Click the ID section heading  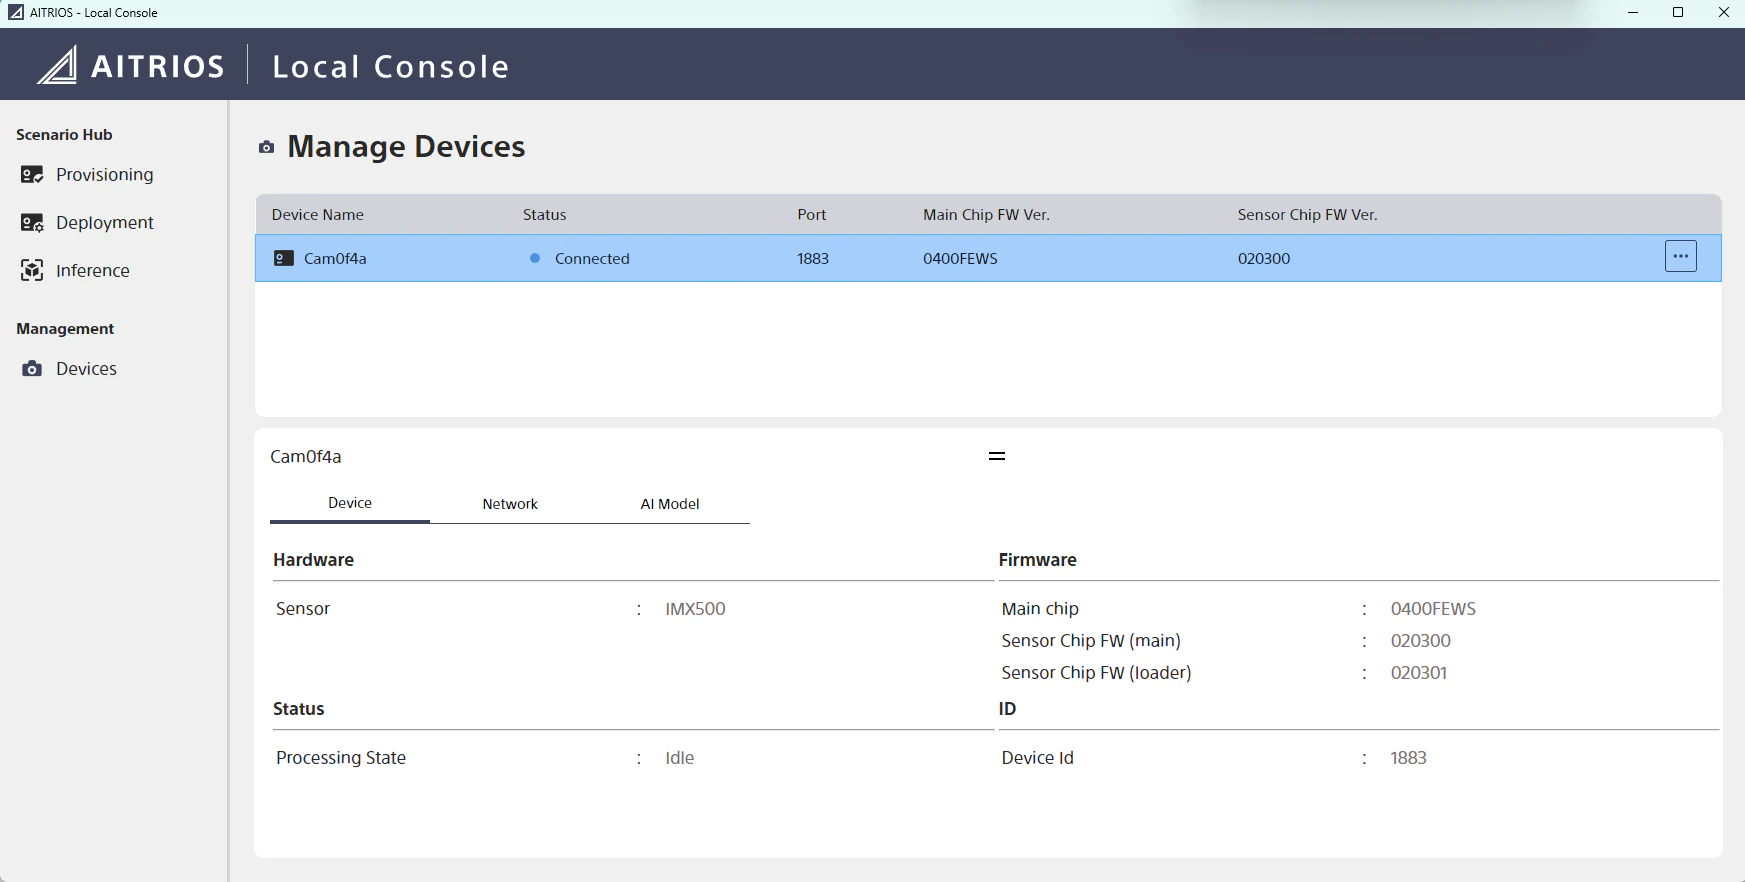pos(1007,709)
